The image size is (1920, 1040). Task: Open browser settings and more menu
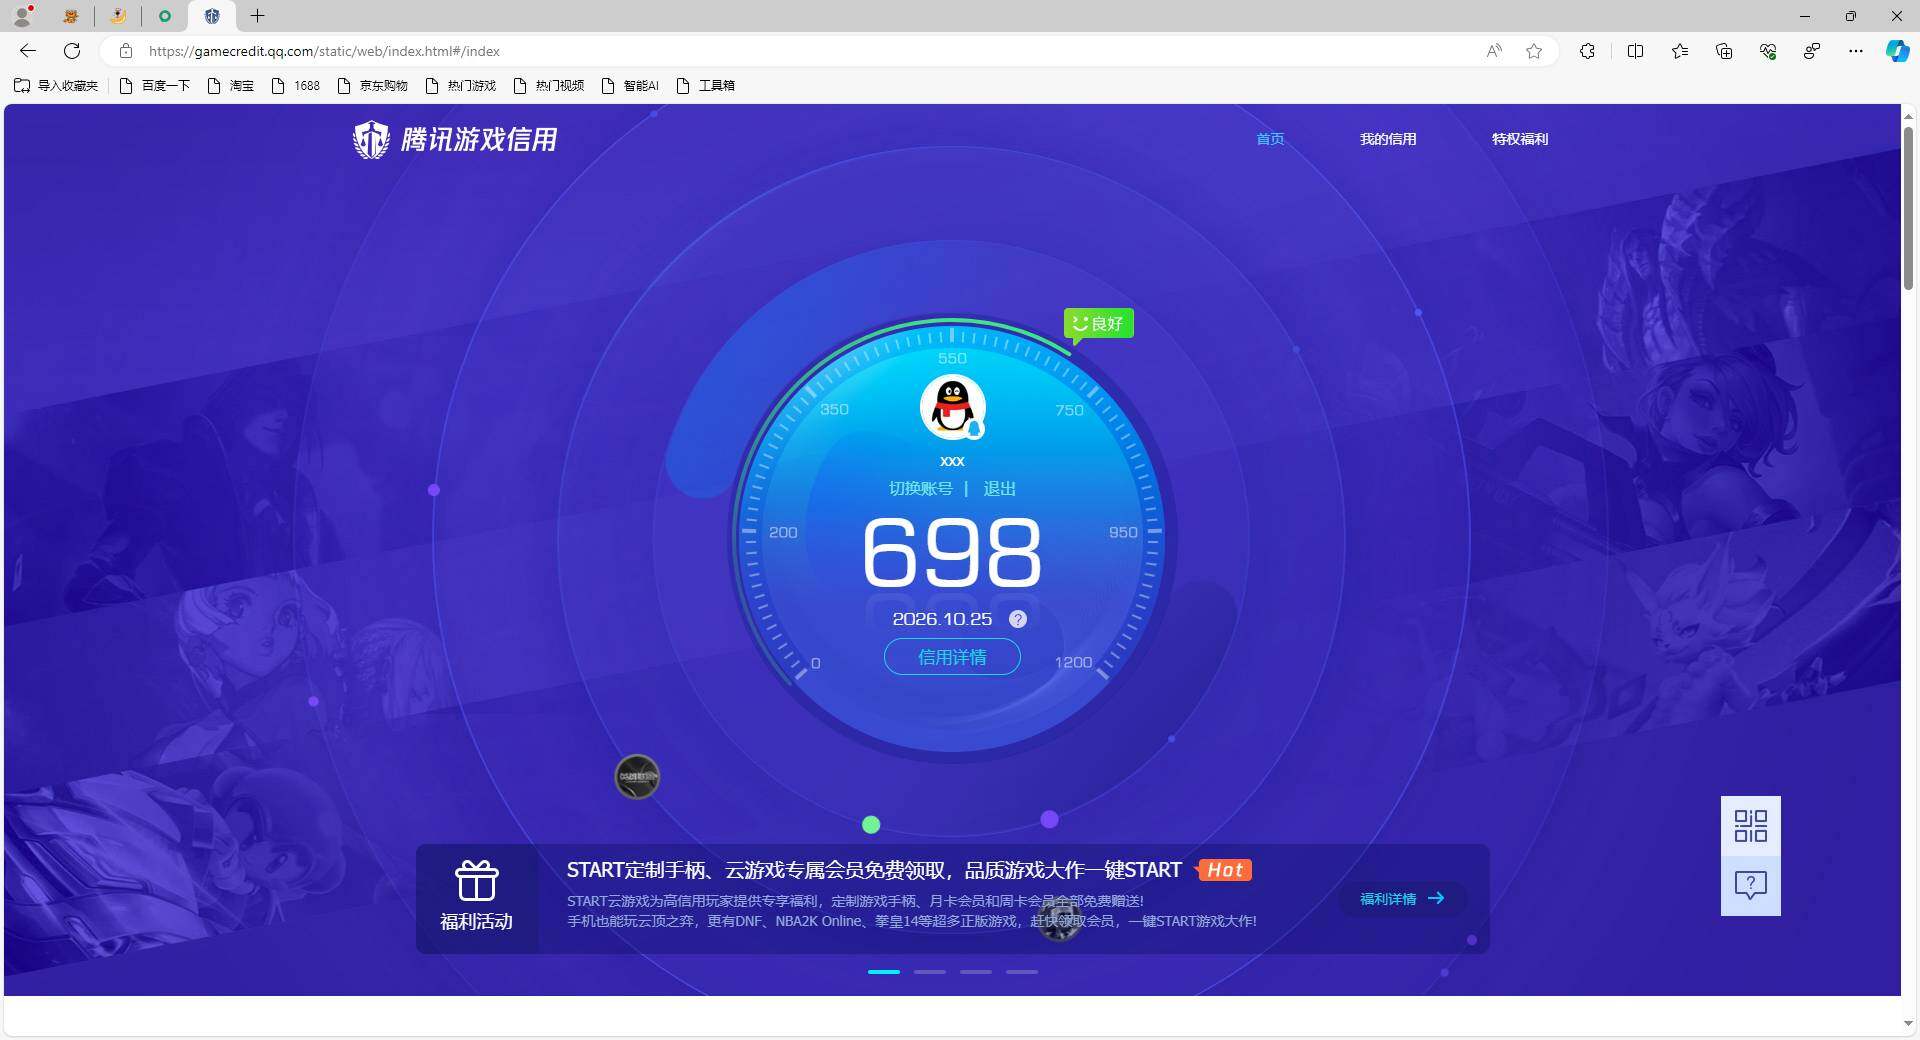[x=1856, y=51]
